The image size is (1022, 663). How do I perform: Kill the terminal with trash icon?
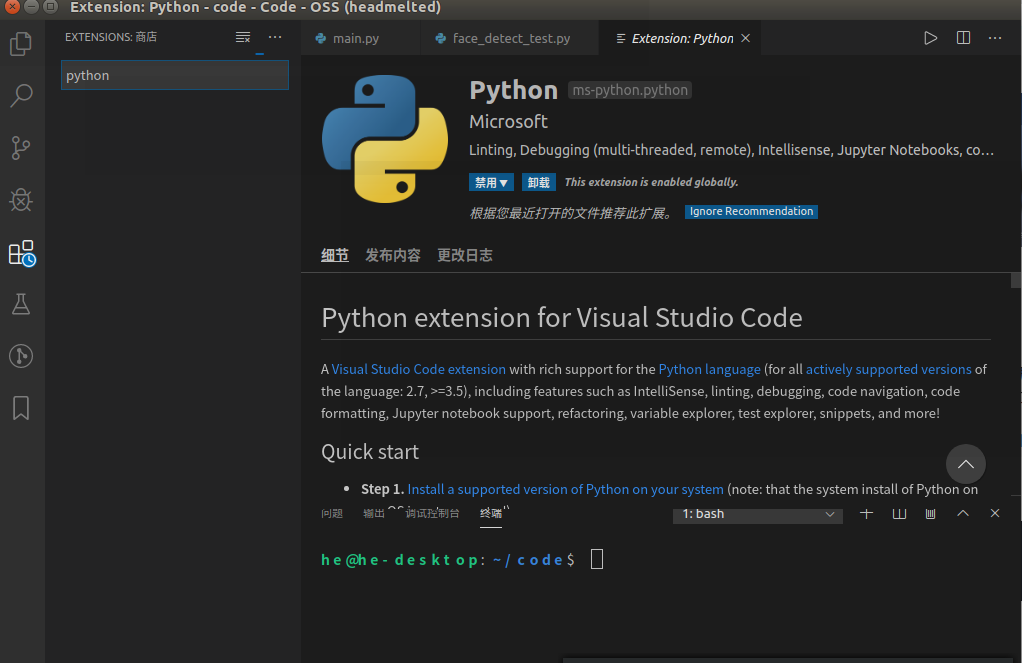point(931,513)
